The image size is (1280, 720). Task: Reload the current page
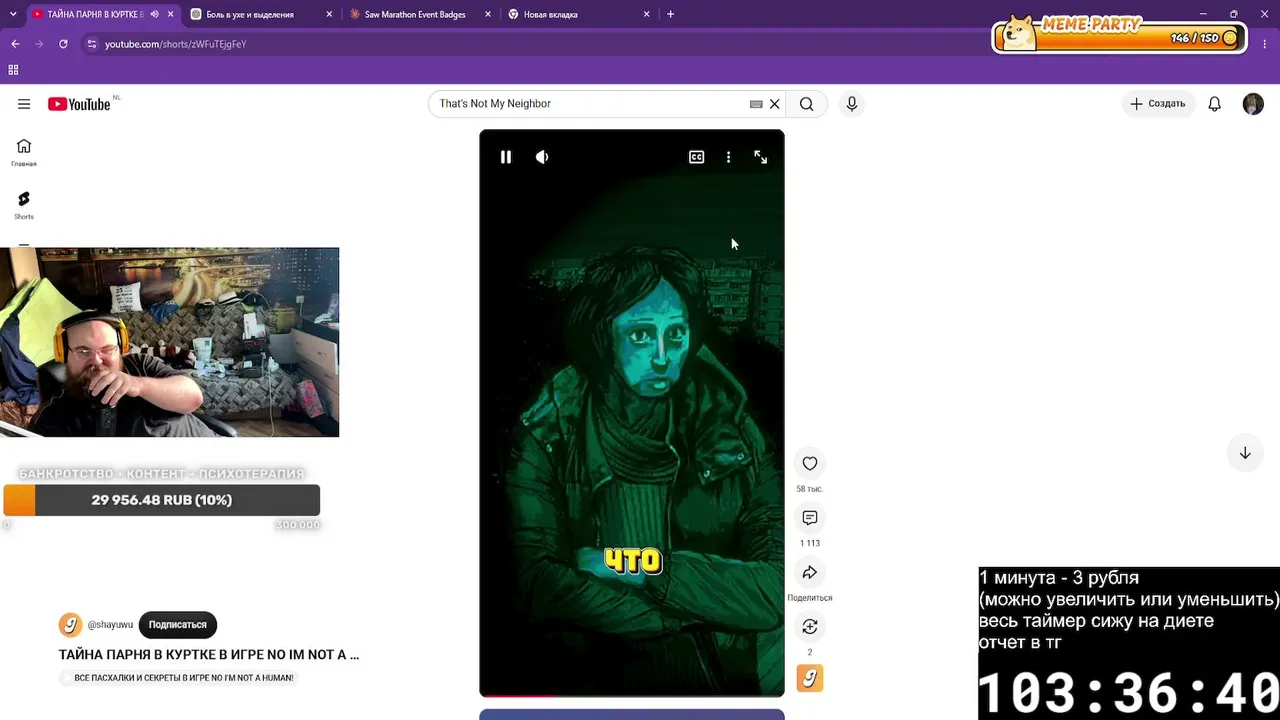(63, 44)
